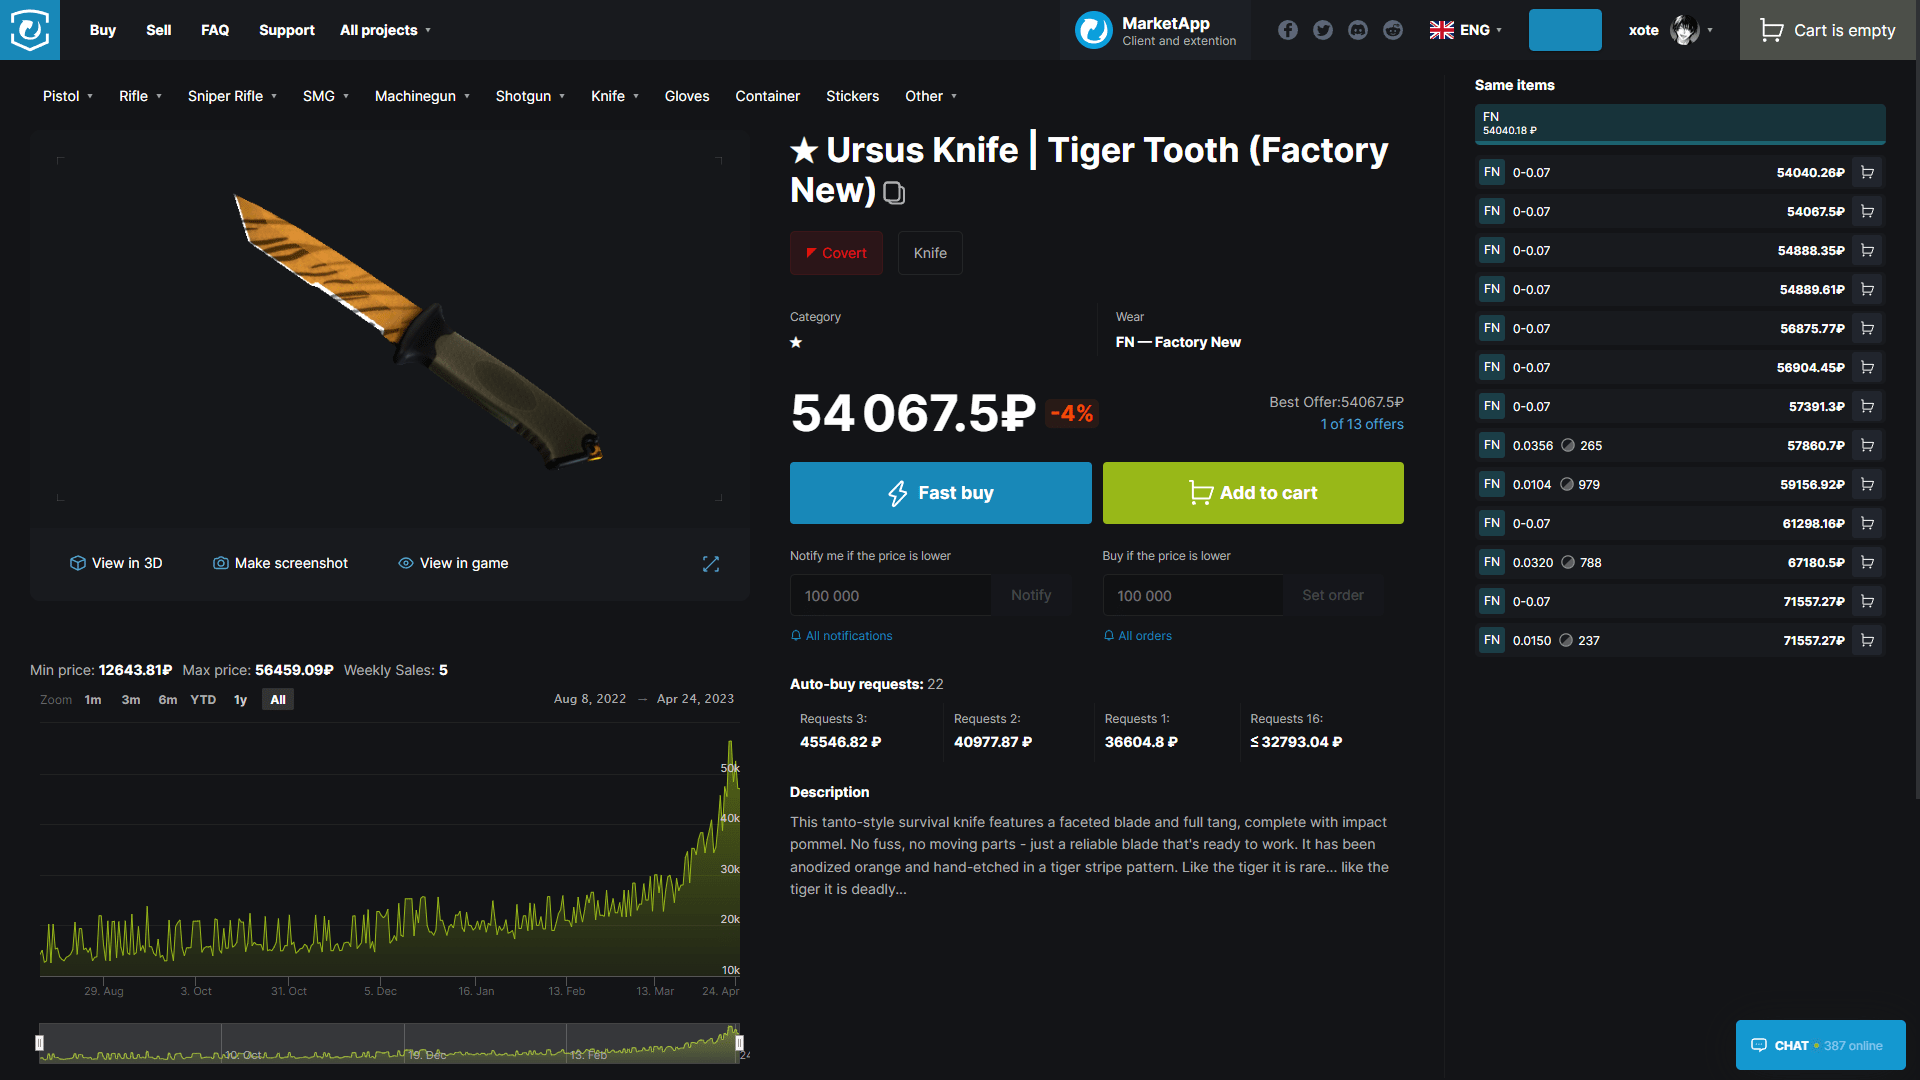Select the All zoom range on the chart
This screenshot has height=1080, width=1920.
(x=278, y=699)
